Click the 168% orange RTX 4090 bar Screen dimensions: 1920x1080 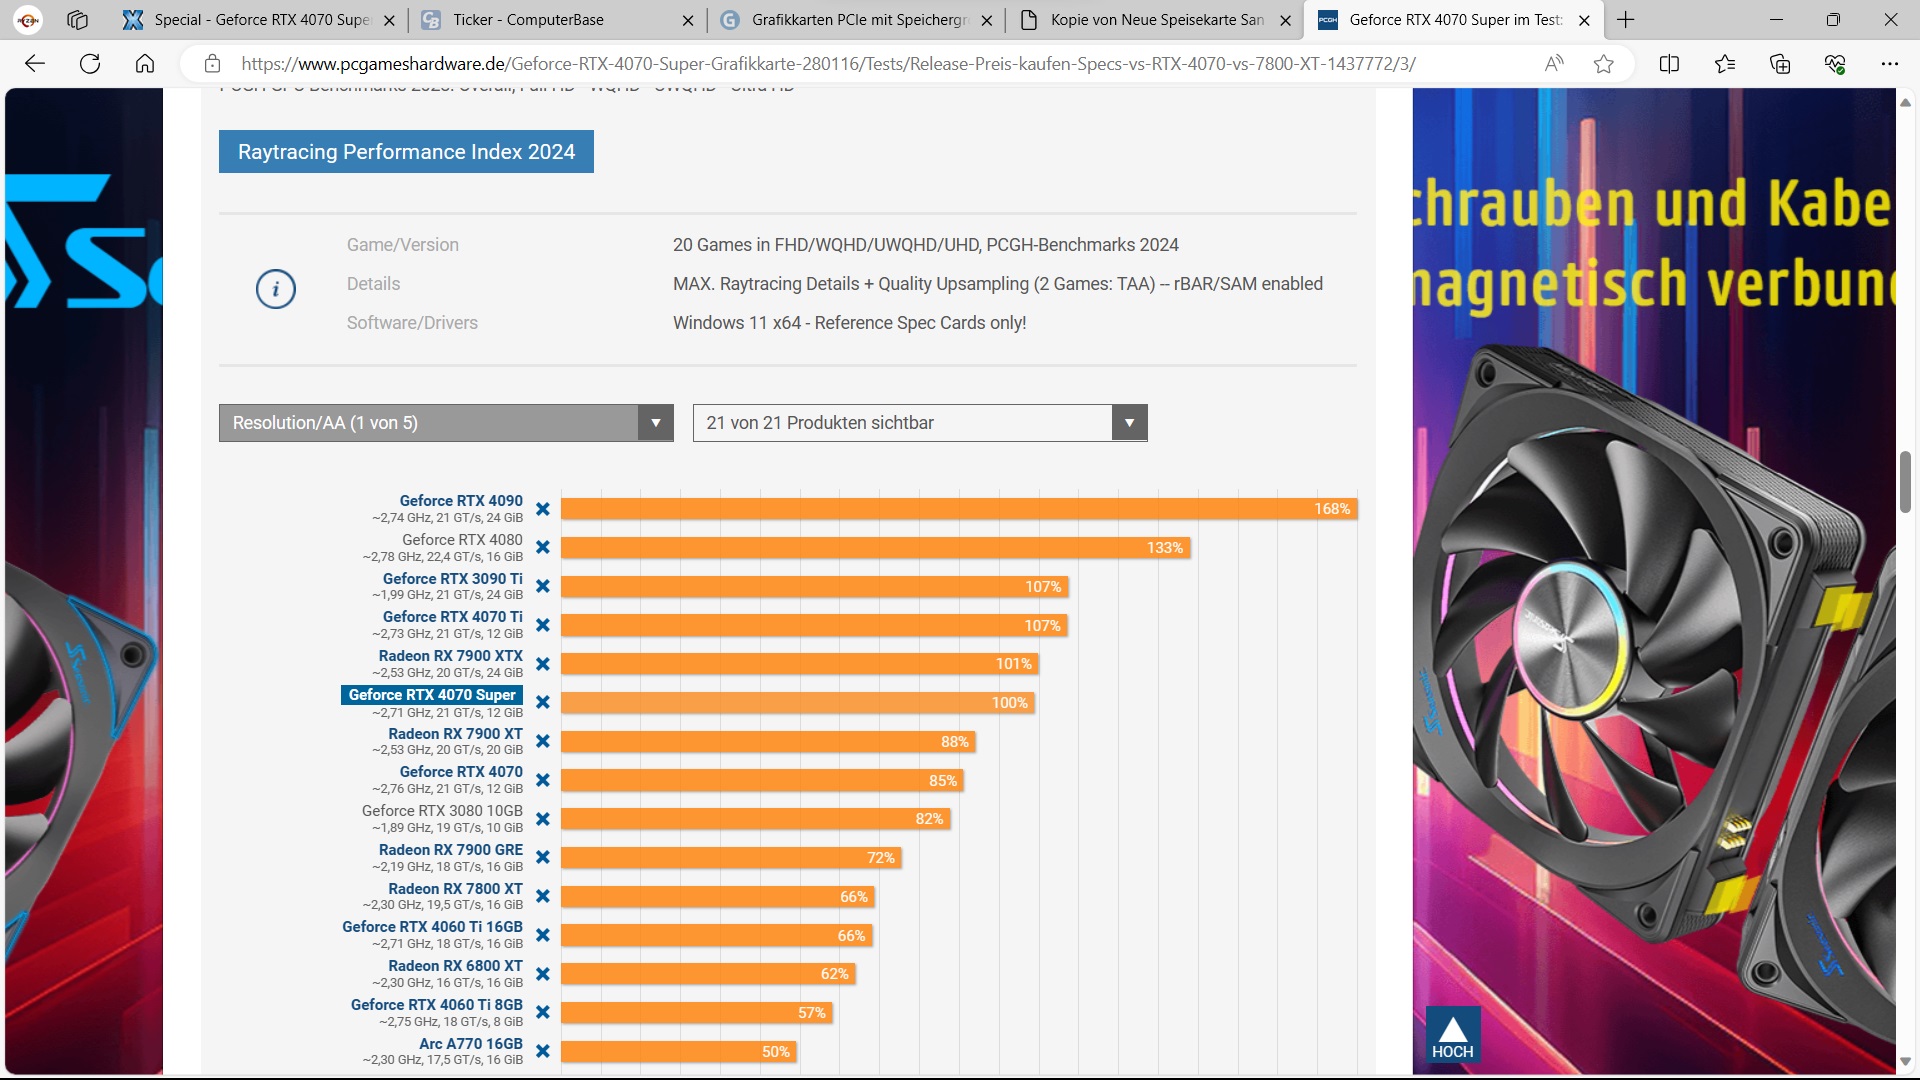[x=957, y=509]
